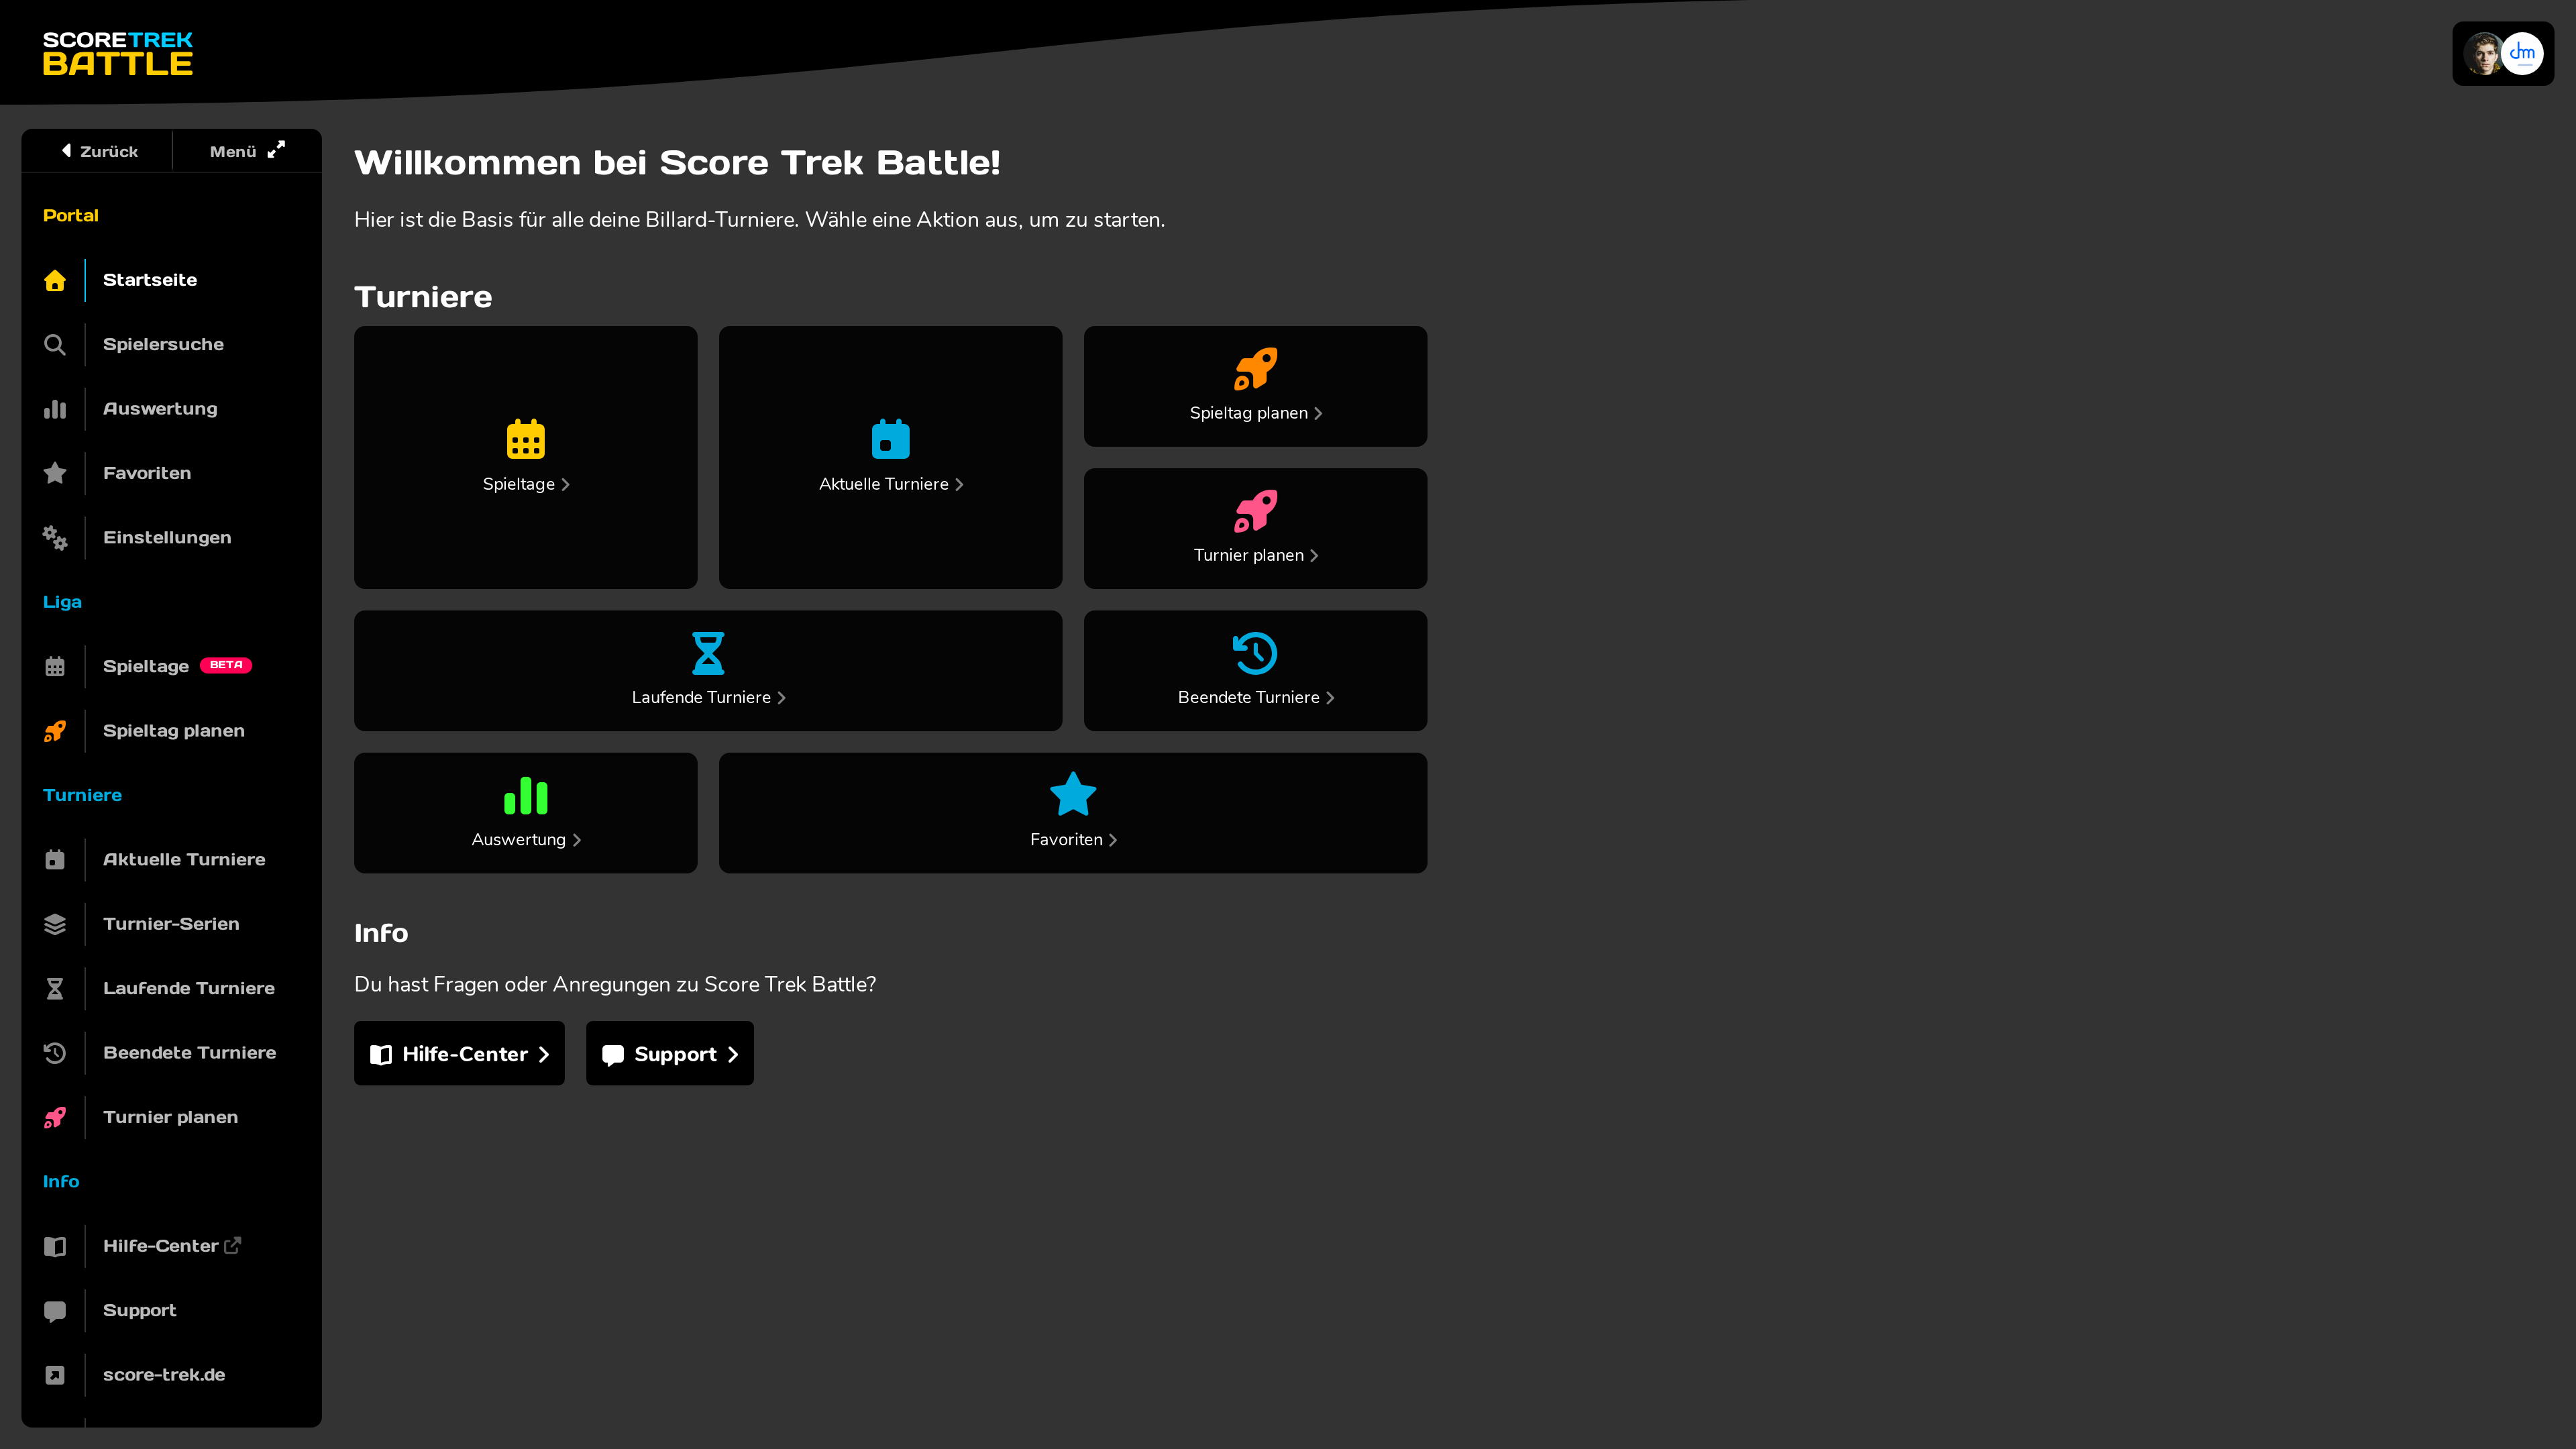Open Turnier-Serien in the sidebar

[x=171, y=924]
